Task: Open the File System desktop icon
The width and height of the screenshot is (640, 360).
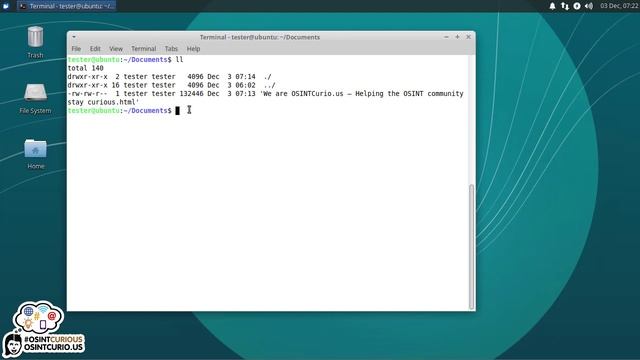Action: point(35,98)
